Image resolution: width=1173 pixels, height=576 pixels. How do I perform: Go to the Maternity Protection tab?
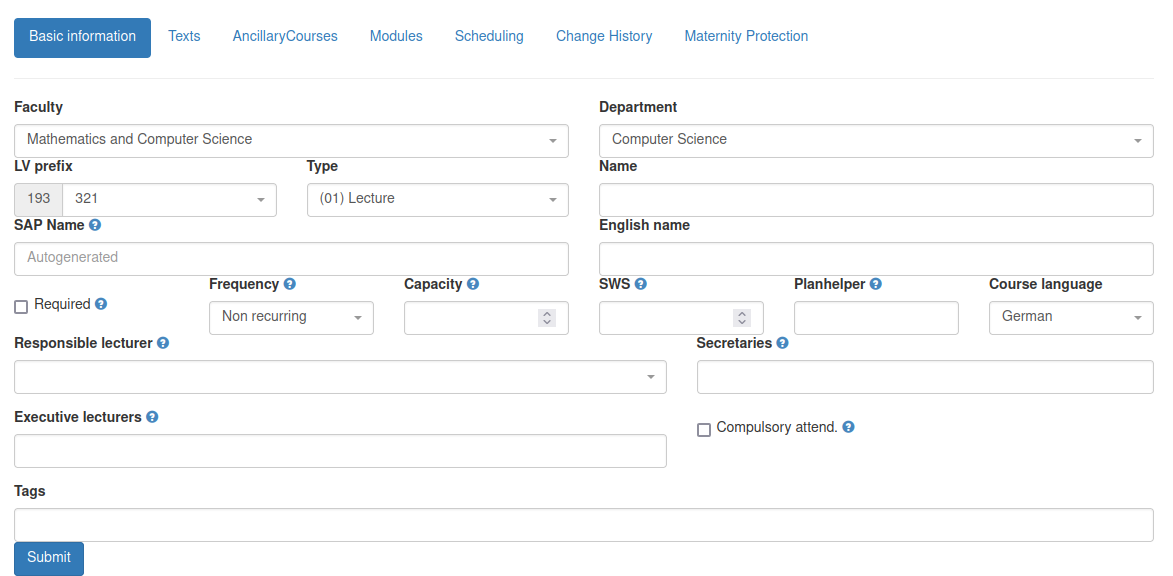click(x=746, y=36)
